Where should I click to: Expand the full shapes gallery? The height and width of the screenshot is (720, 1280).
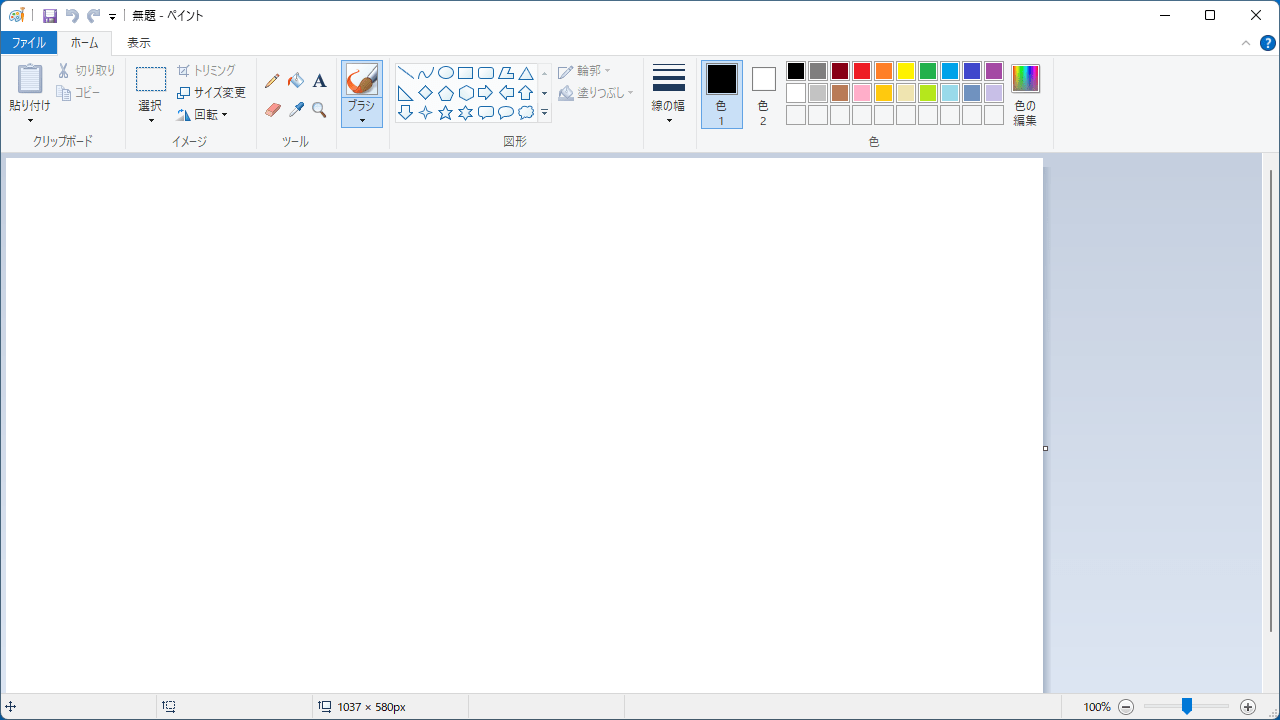click(x=545, y=113)
